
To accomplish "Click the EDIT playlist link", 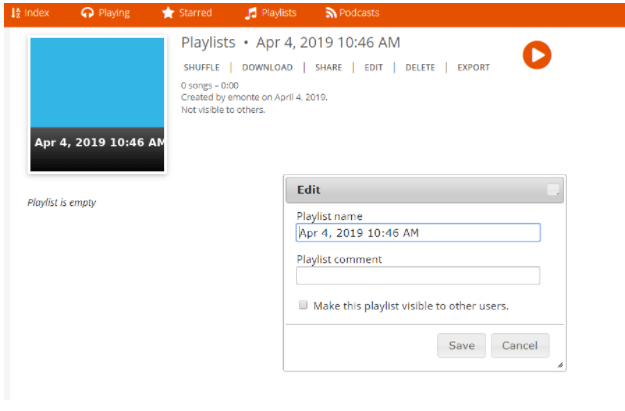I will pos(373,68).
